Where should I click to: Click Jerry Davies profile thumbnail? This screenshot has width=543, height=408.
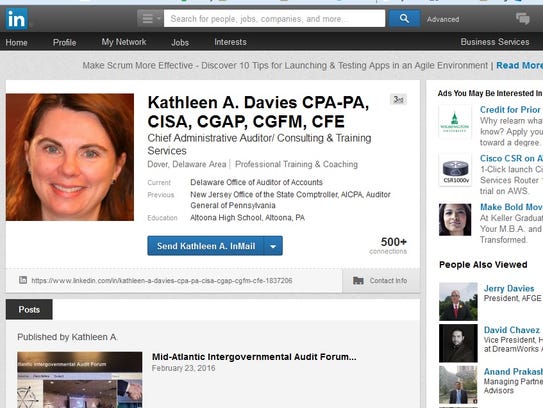coord(458,301)
